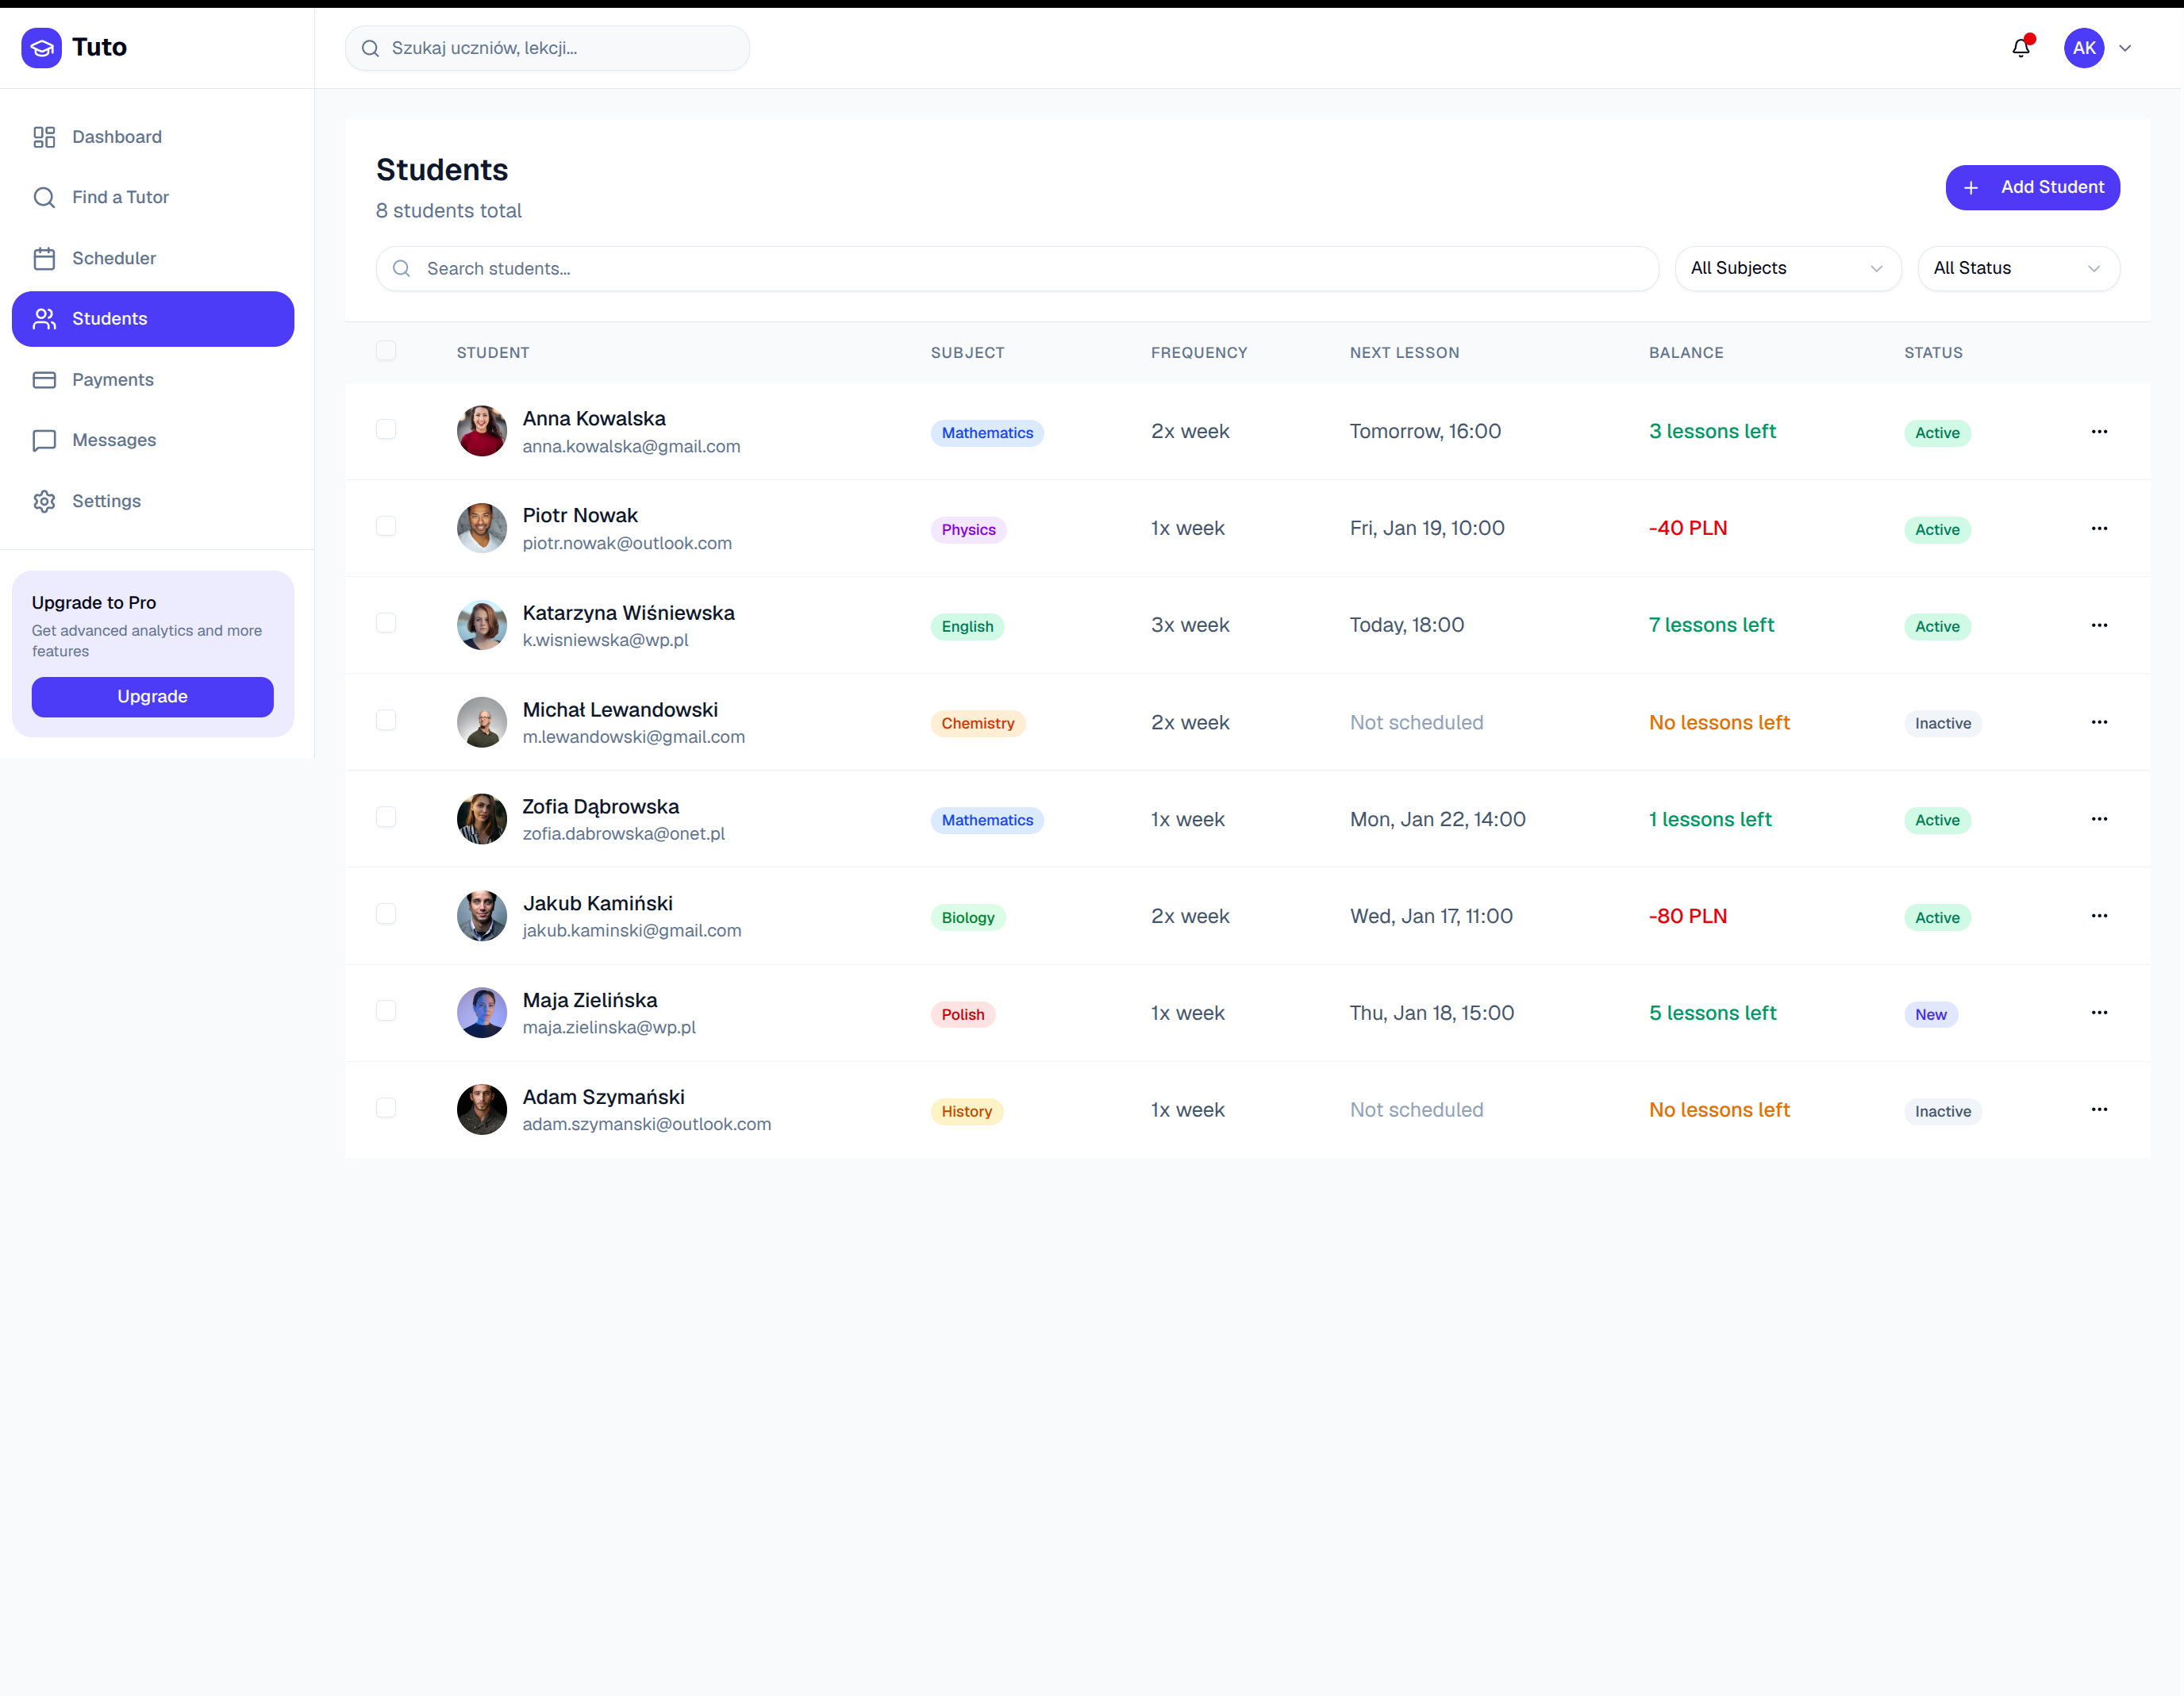
Task: Select Maja Zielińska's row checkbox
Action: (x=386, y=1012)
